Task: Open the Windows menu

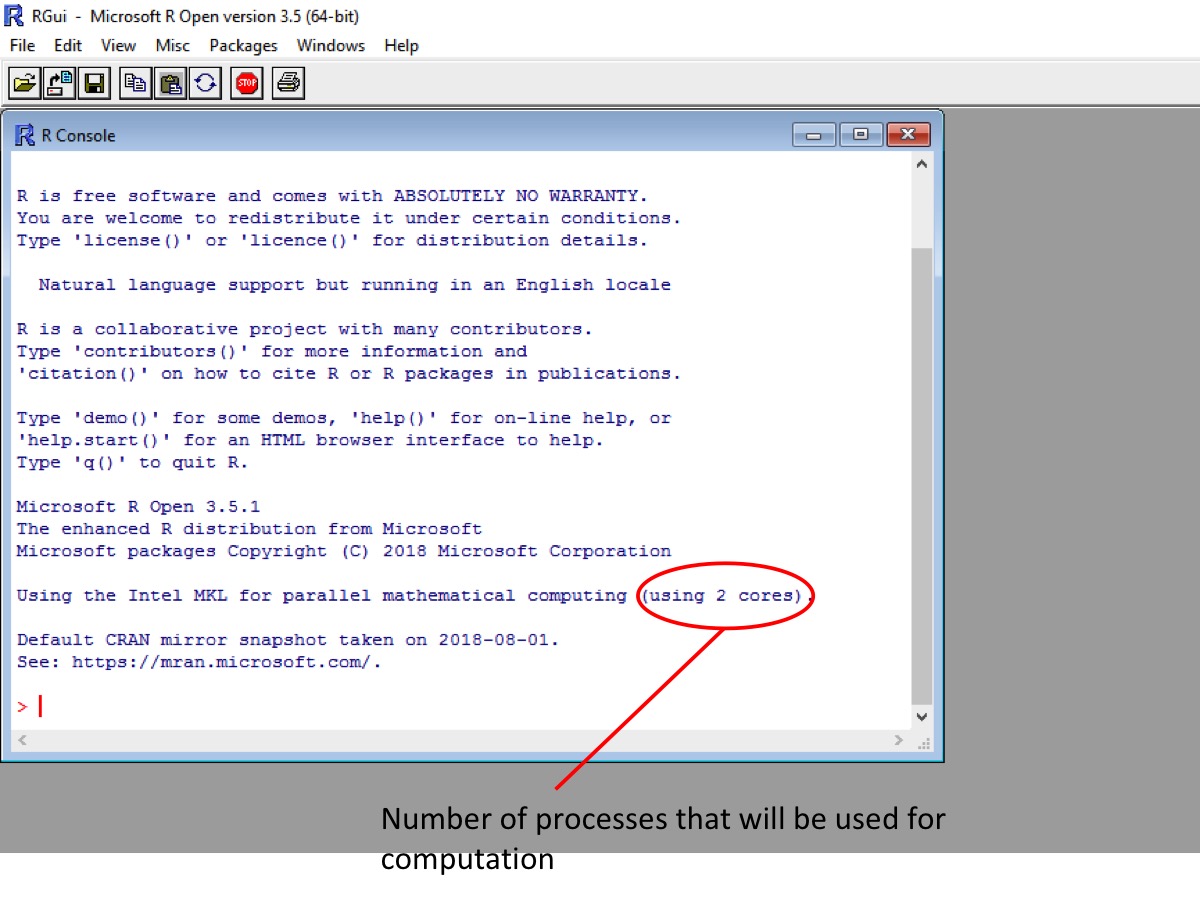Action: tap(330, 45)
